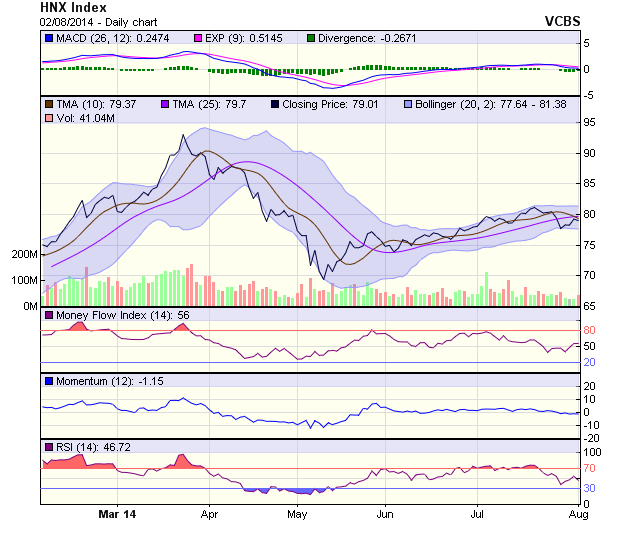Click the Apr date axis label
The width and height of the screenshot is (620, 535).
point(209,515)
